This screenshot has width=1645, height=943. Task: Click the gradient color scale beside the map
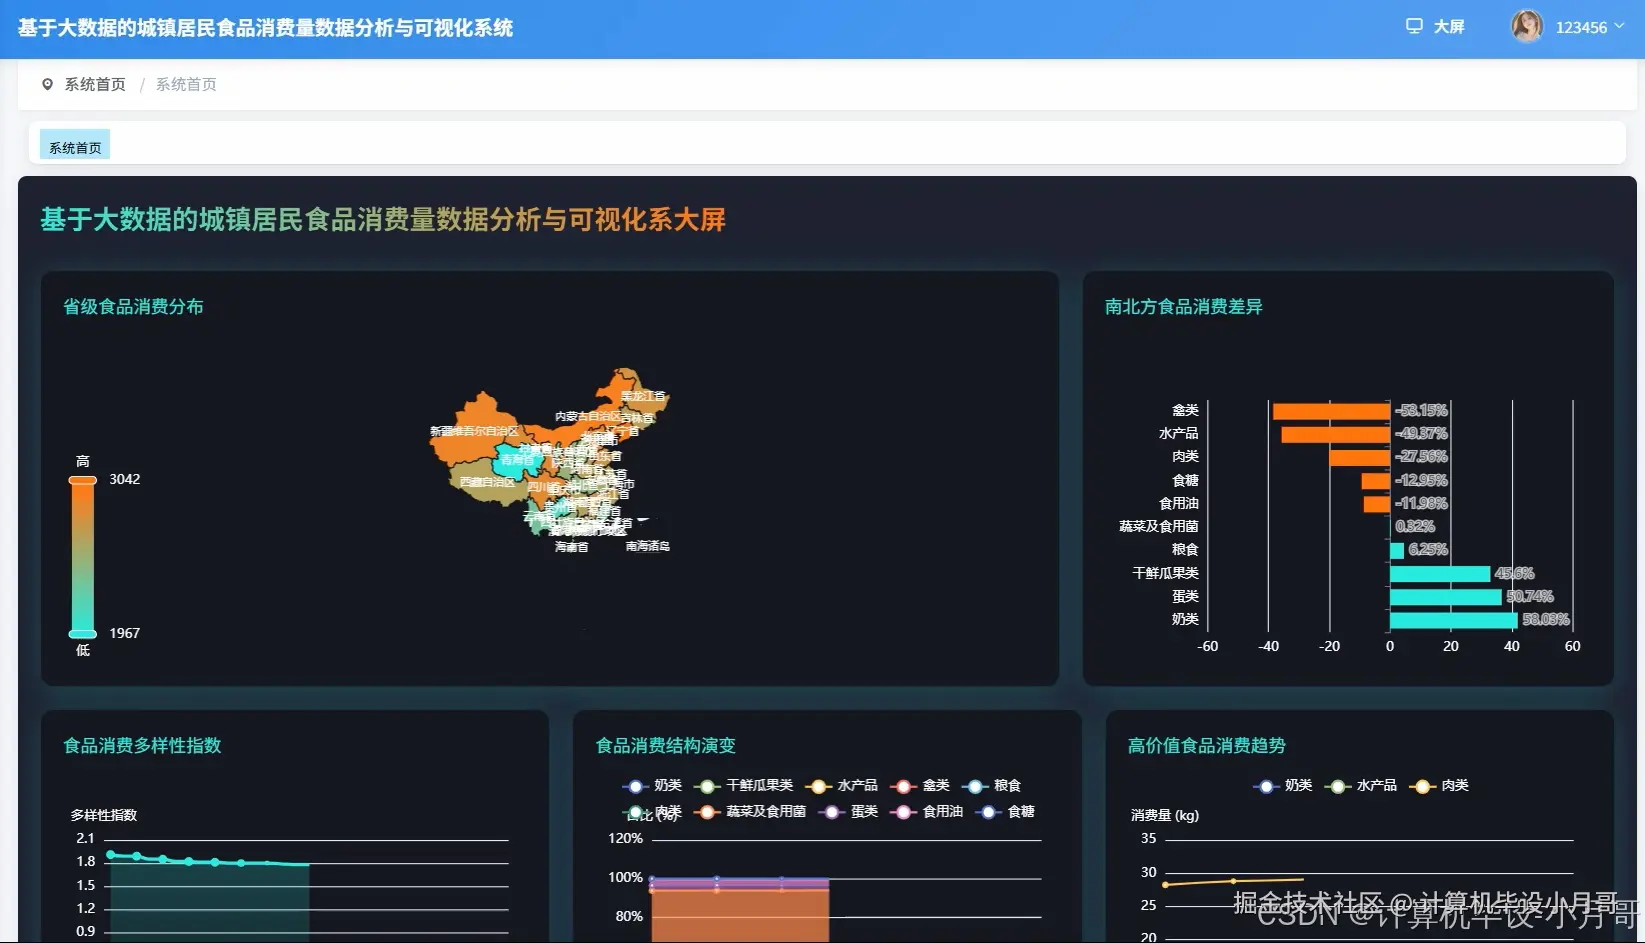81,555
